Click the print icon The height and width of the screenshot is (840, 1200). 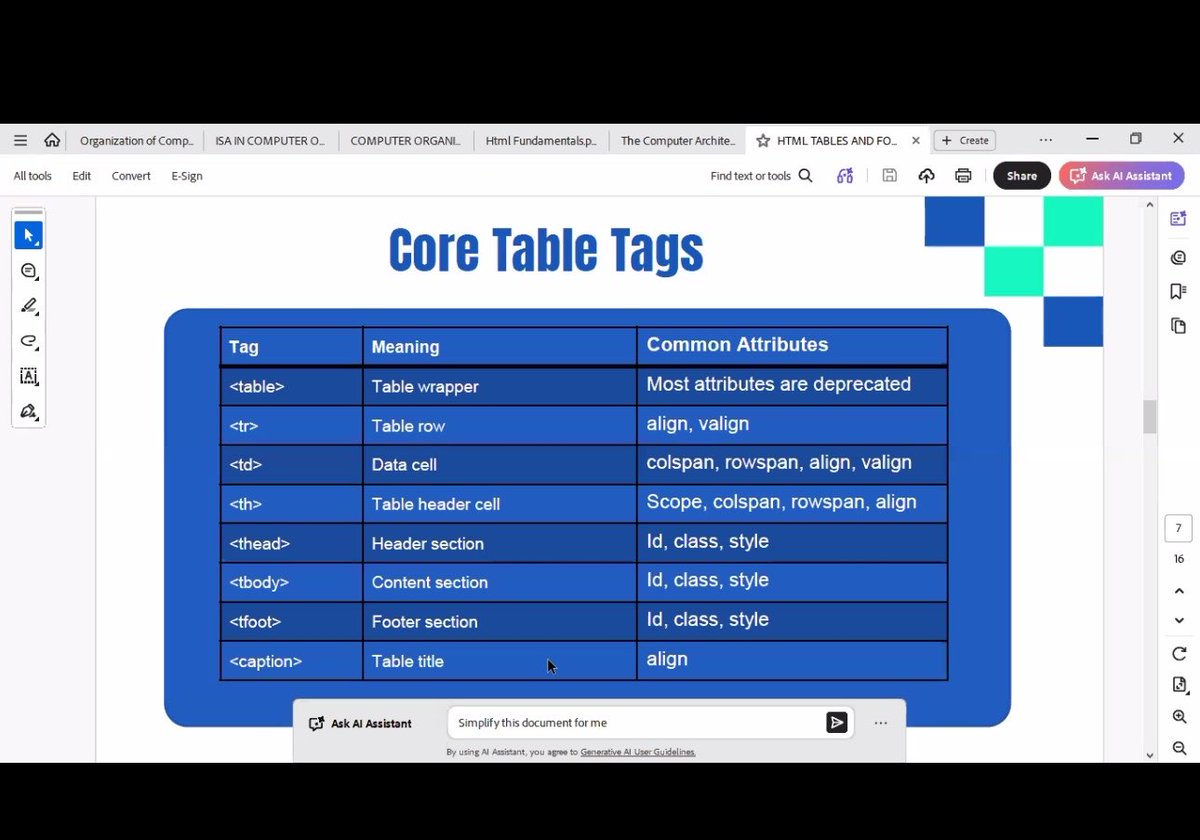963,176
